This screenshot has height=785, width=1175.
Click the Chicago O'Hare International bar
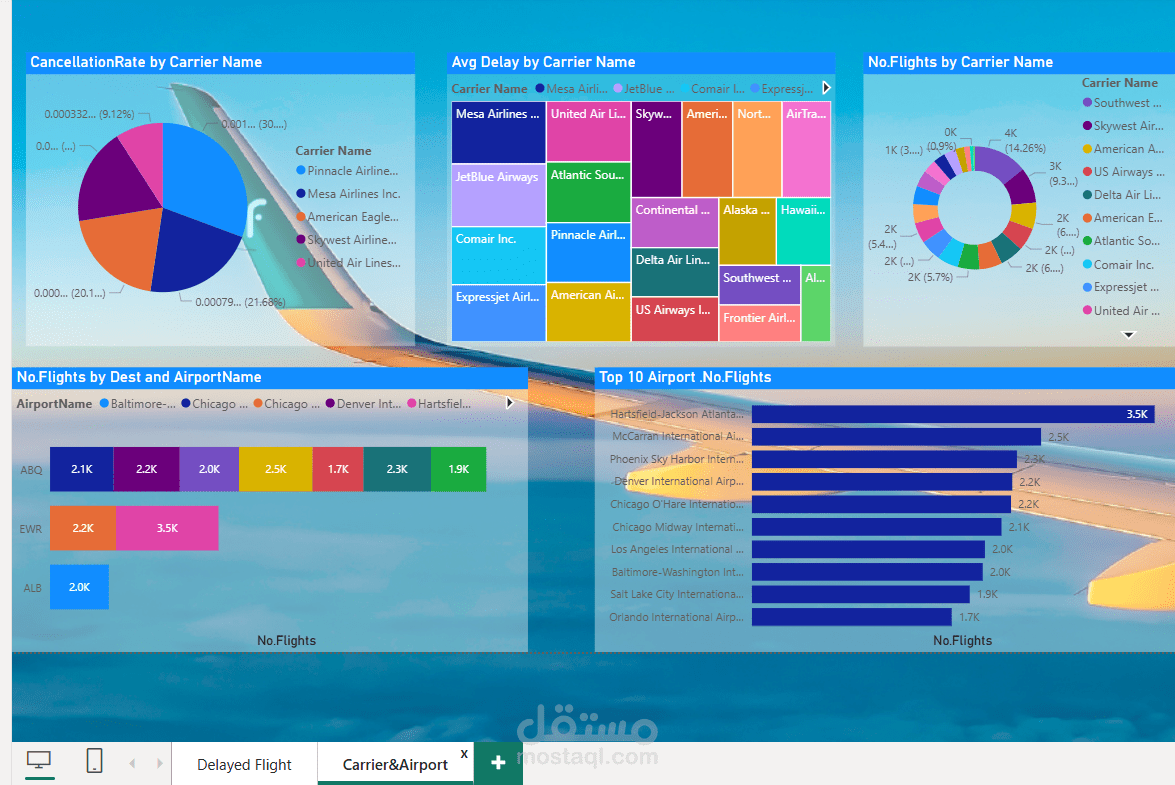[881, 504]
